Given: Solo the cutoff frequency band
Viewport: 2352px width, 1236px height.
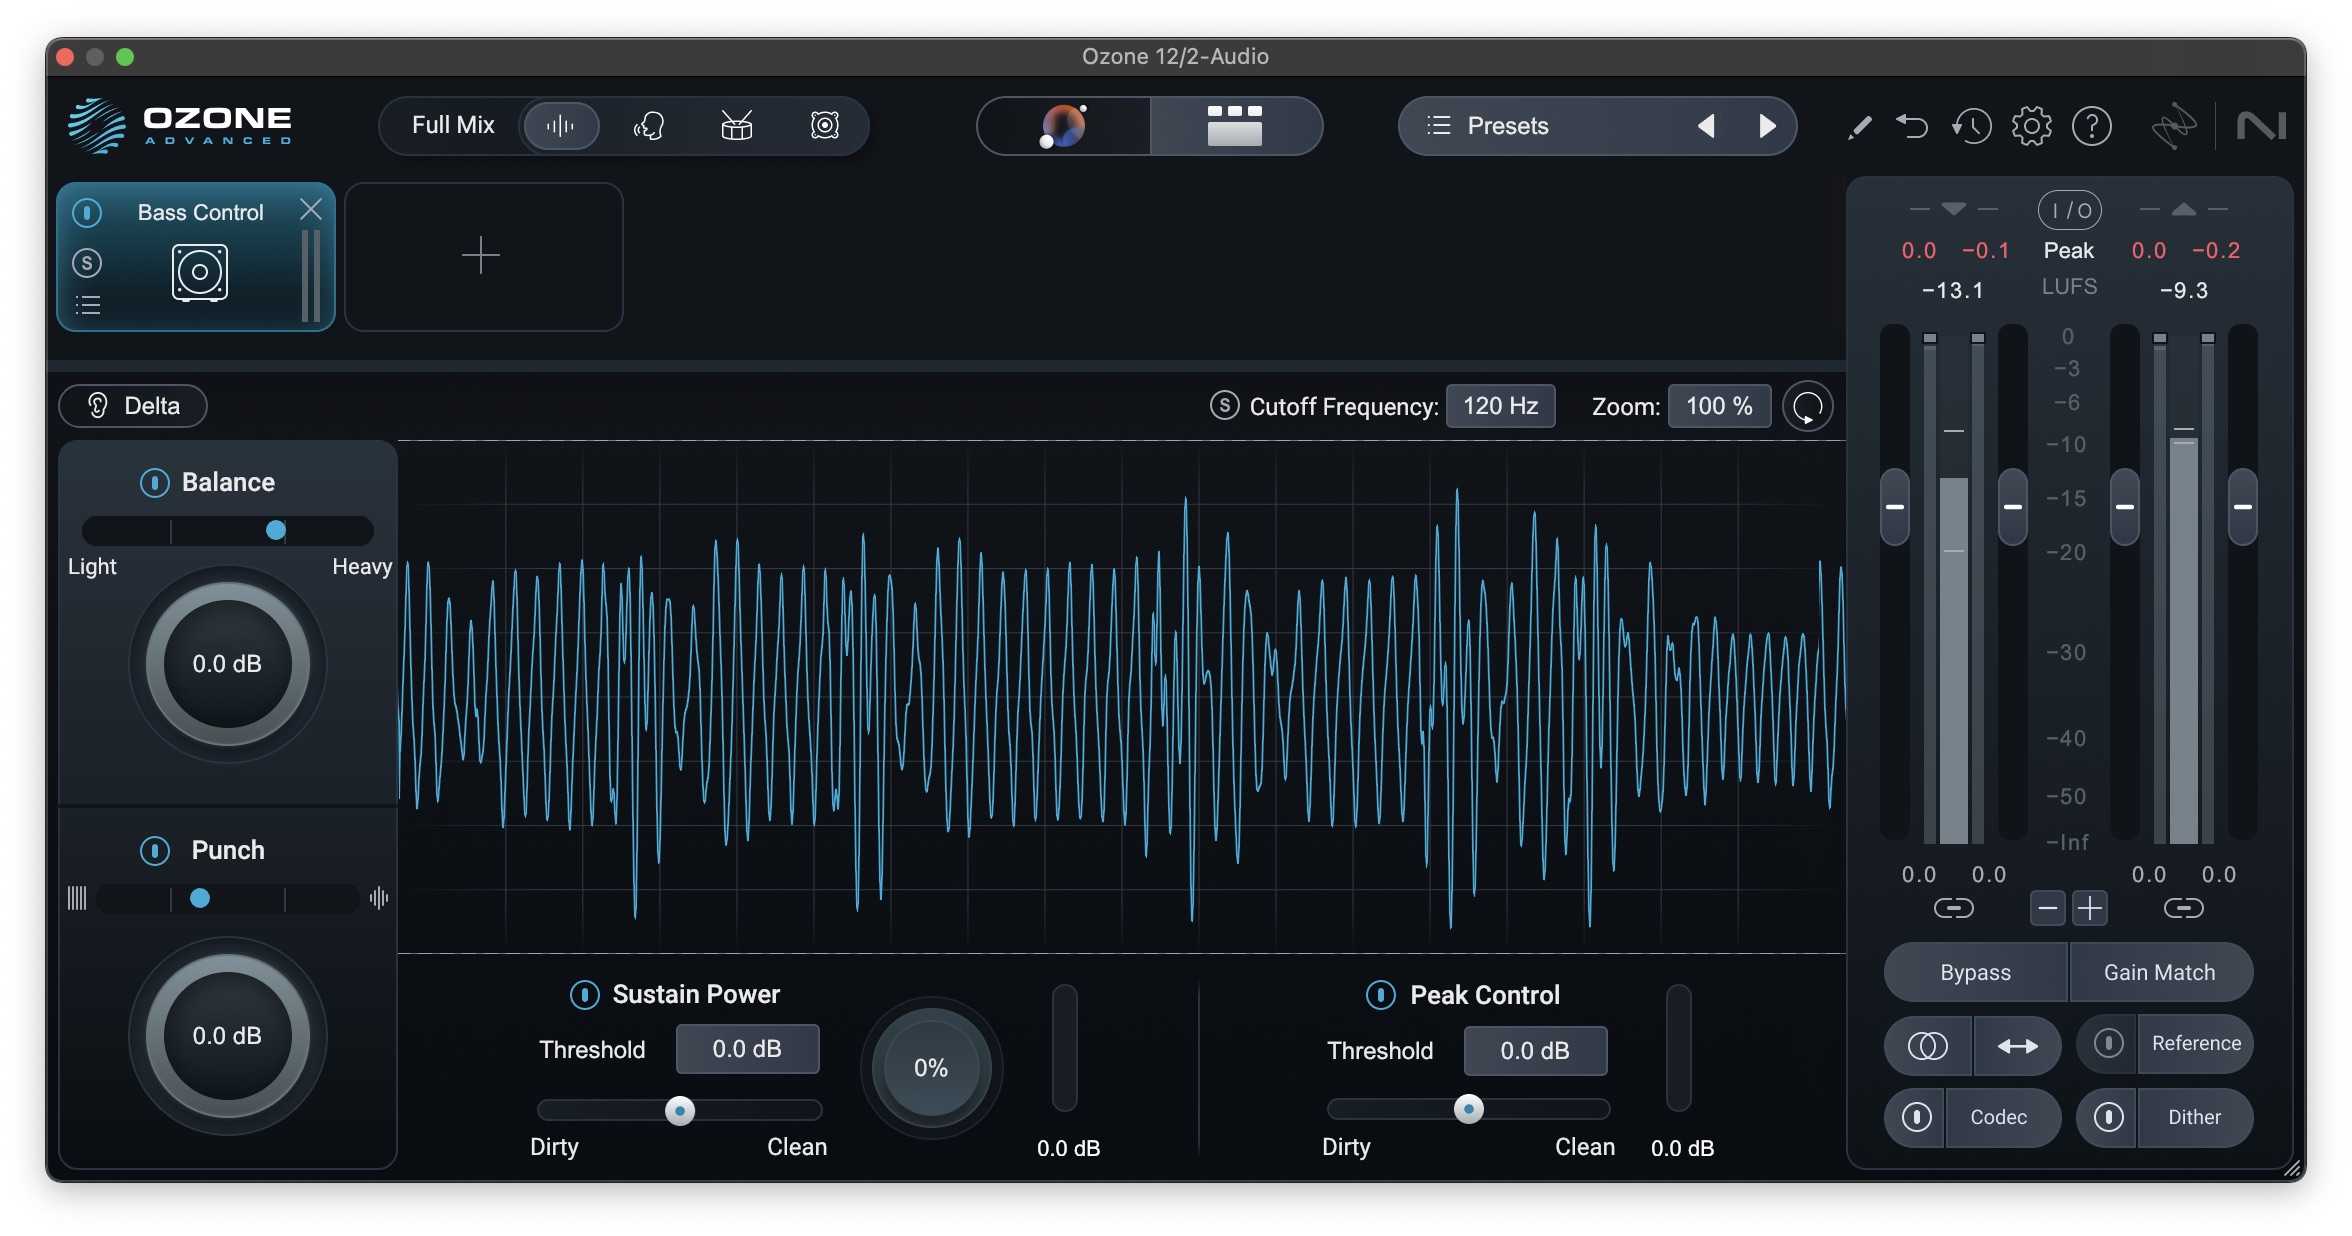Looking at the screenshot, I should (x=1224, y=406).
